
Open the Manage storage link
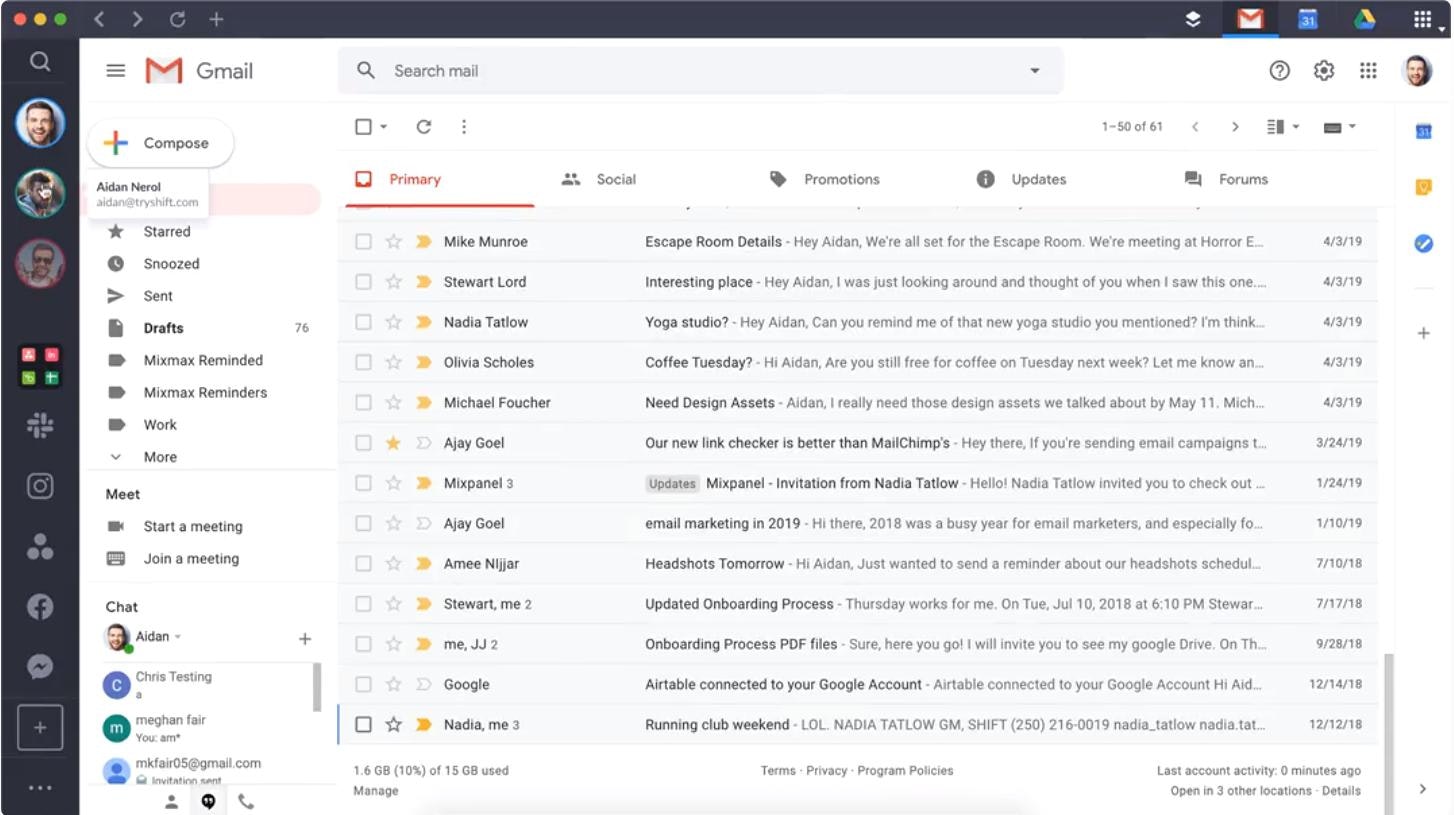(376, 791)
